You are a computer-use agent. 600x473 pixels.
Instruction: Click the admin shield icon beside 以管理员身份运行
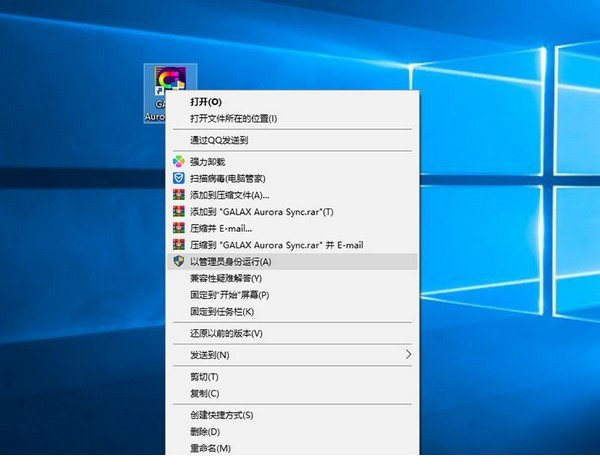(178, 261)
